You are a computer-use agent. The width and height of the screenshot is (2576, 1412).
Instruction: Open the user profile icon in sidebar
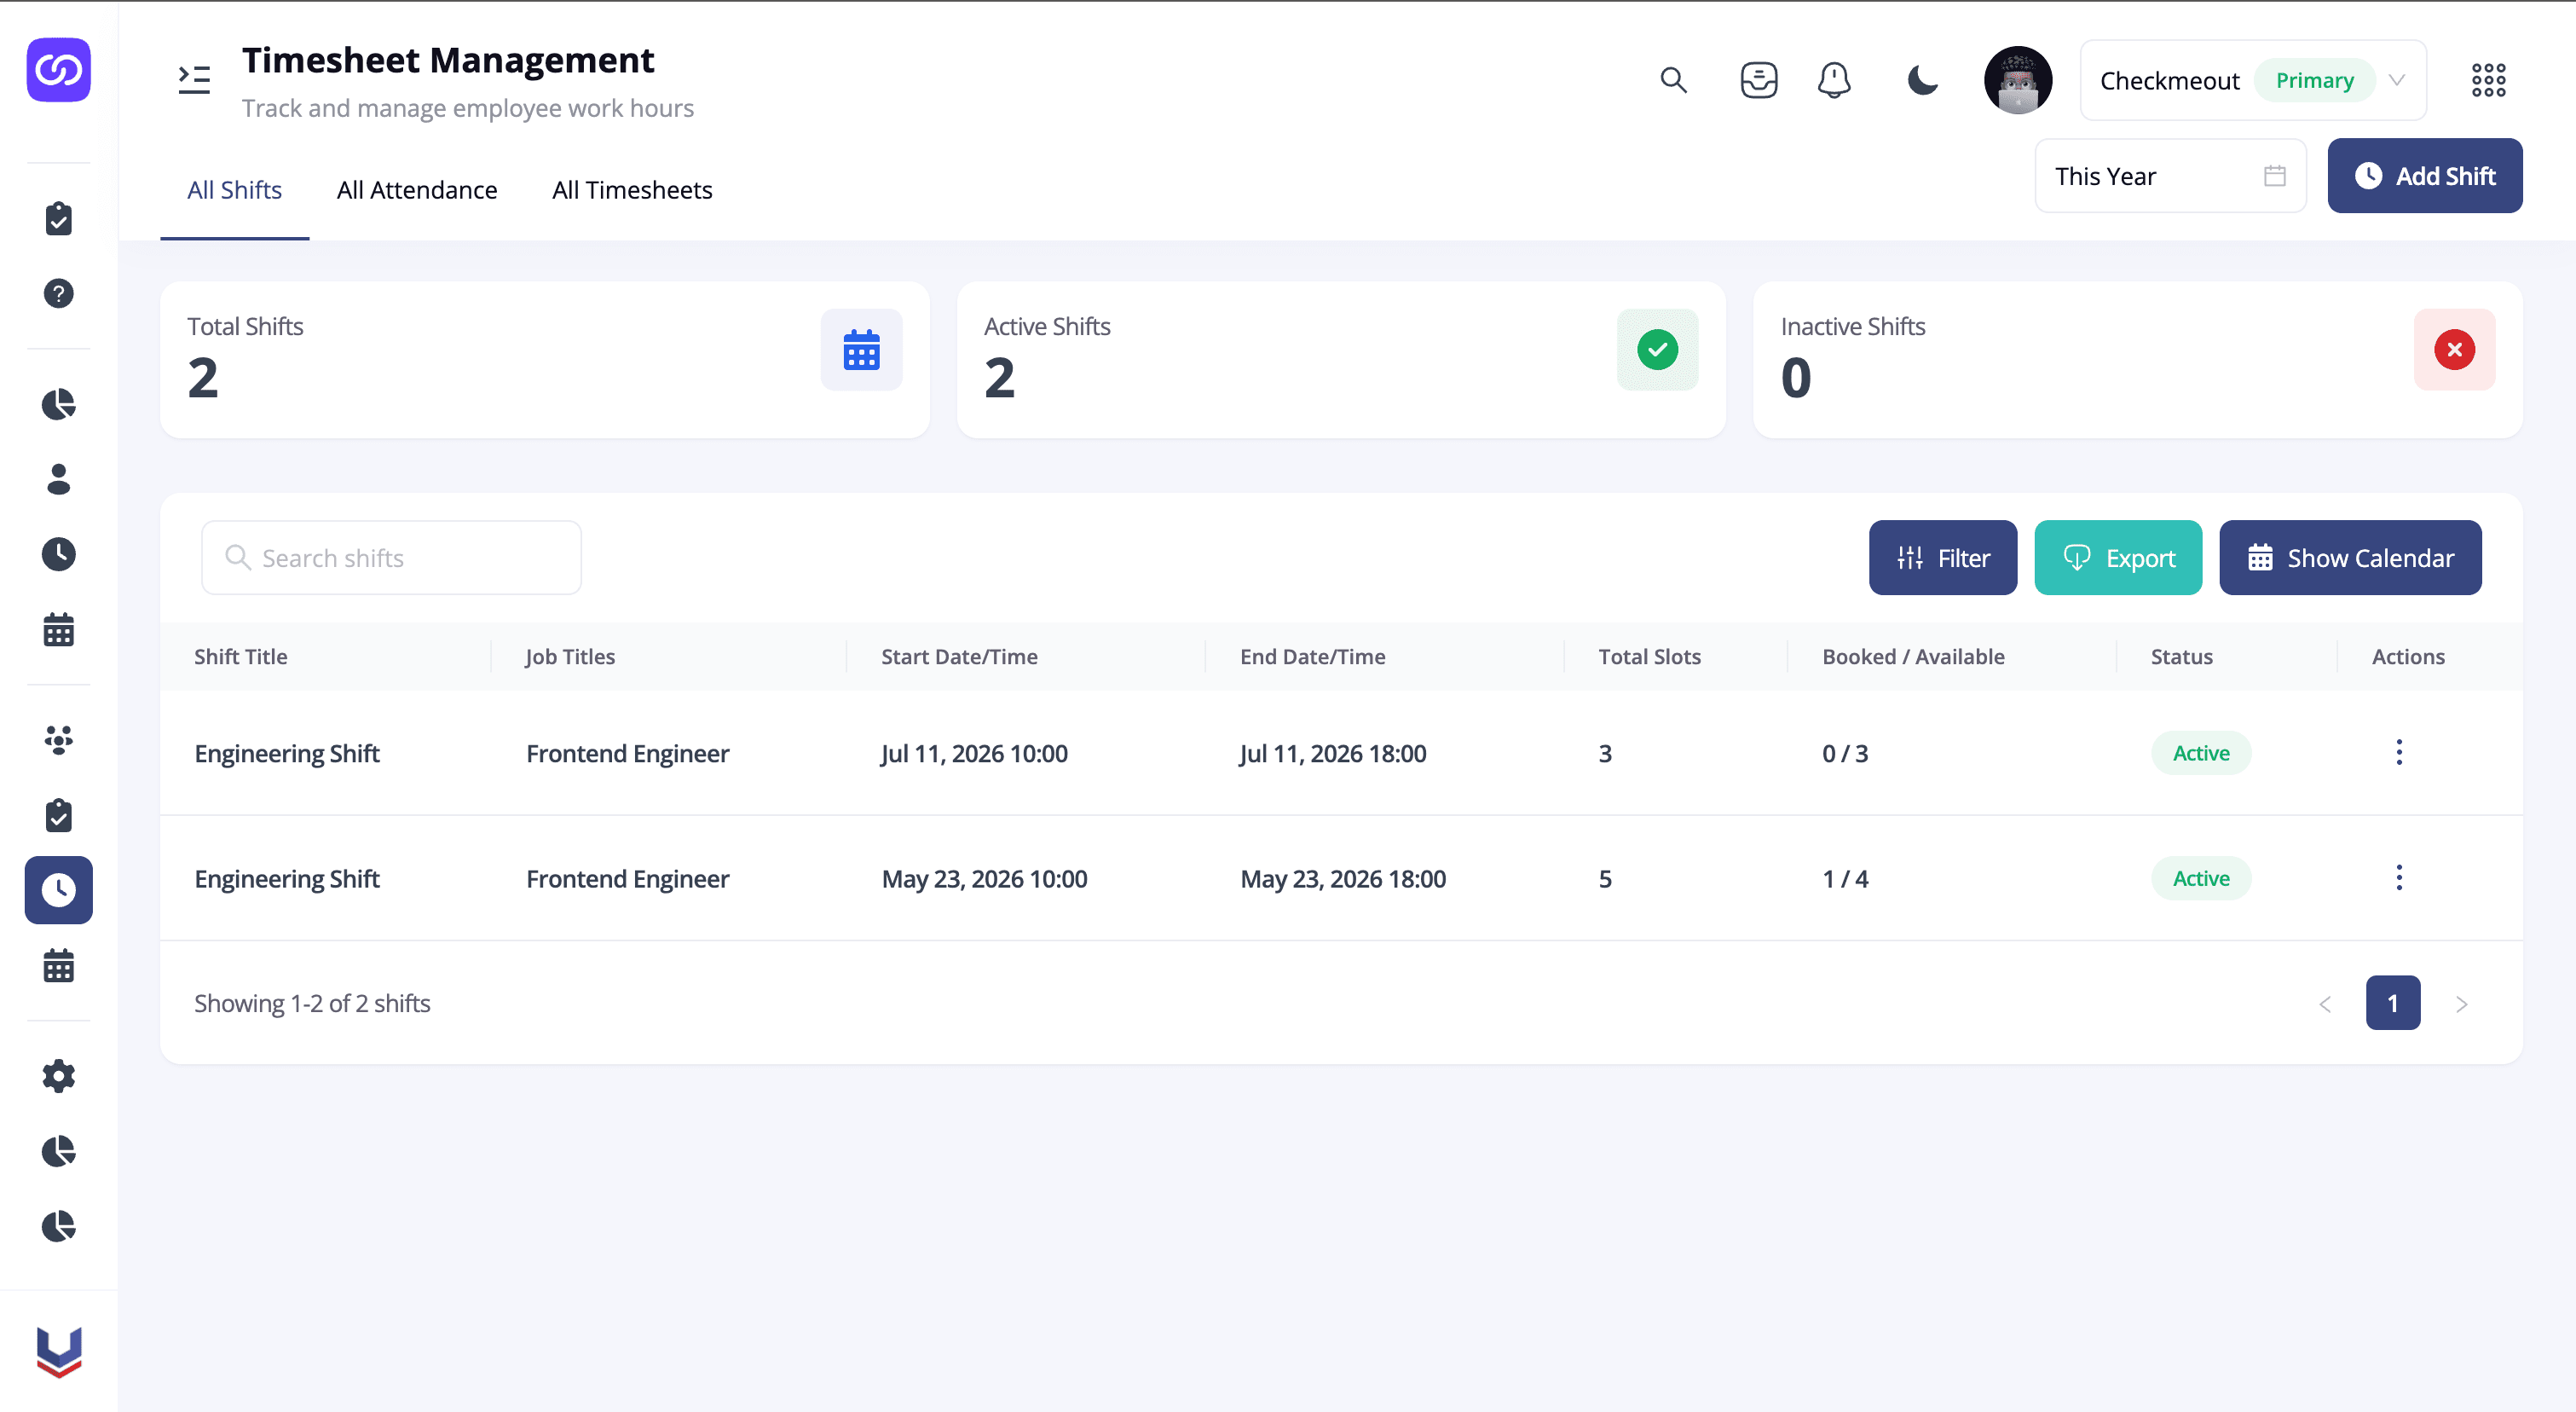(59, 479)
